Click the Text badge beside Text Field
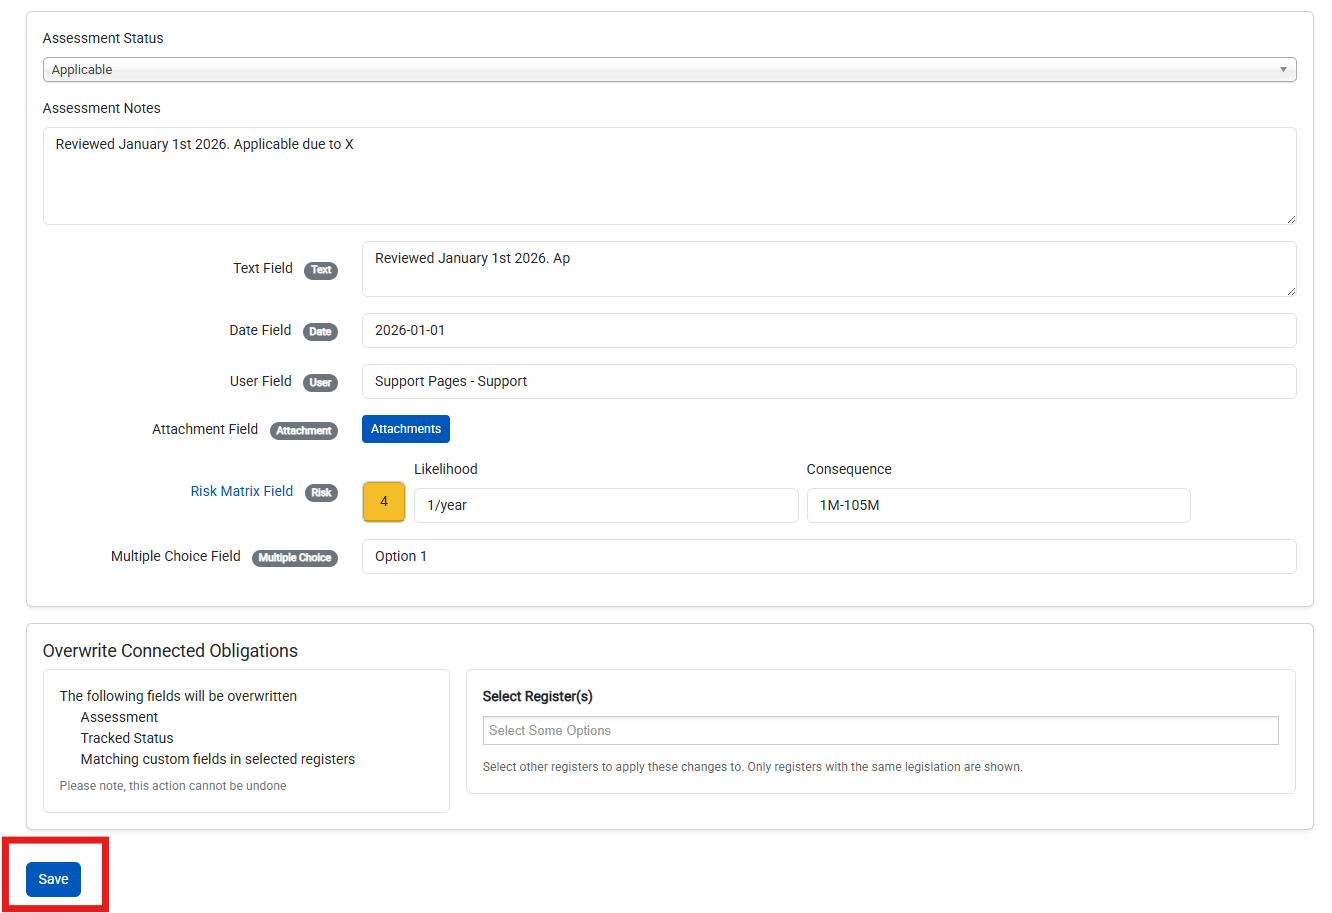This screenshot has height=913, width=1332. [321, 270]
